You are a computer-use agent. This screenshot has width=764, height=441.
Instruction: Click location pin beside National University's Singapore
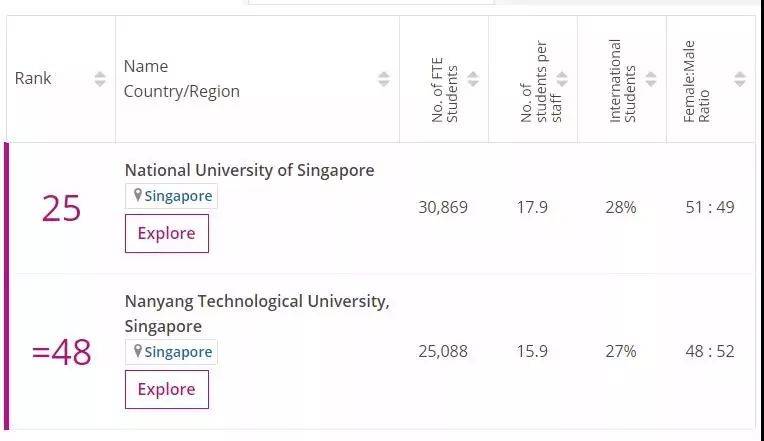coord(138,196)
